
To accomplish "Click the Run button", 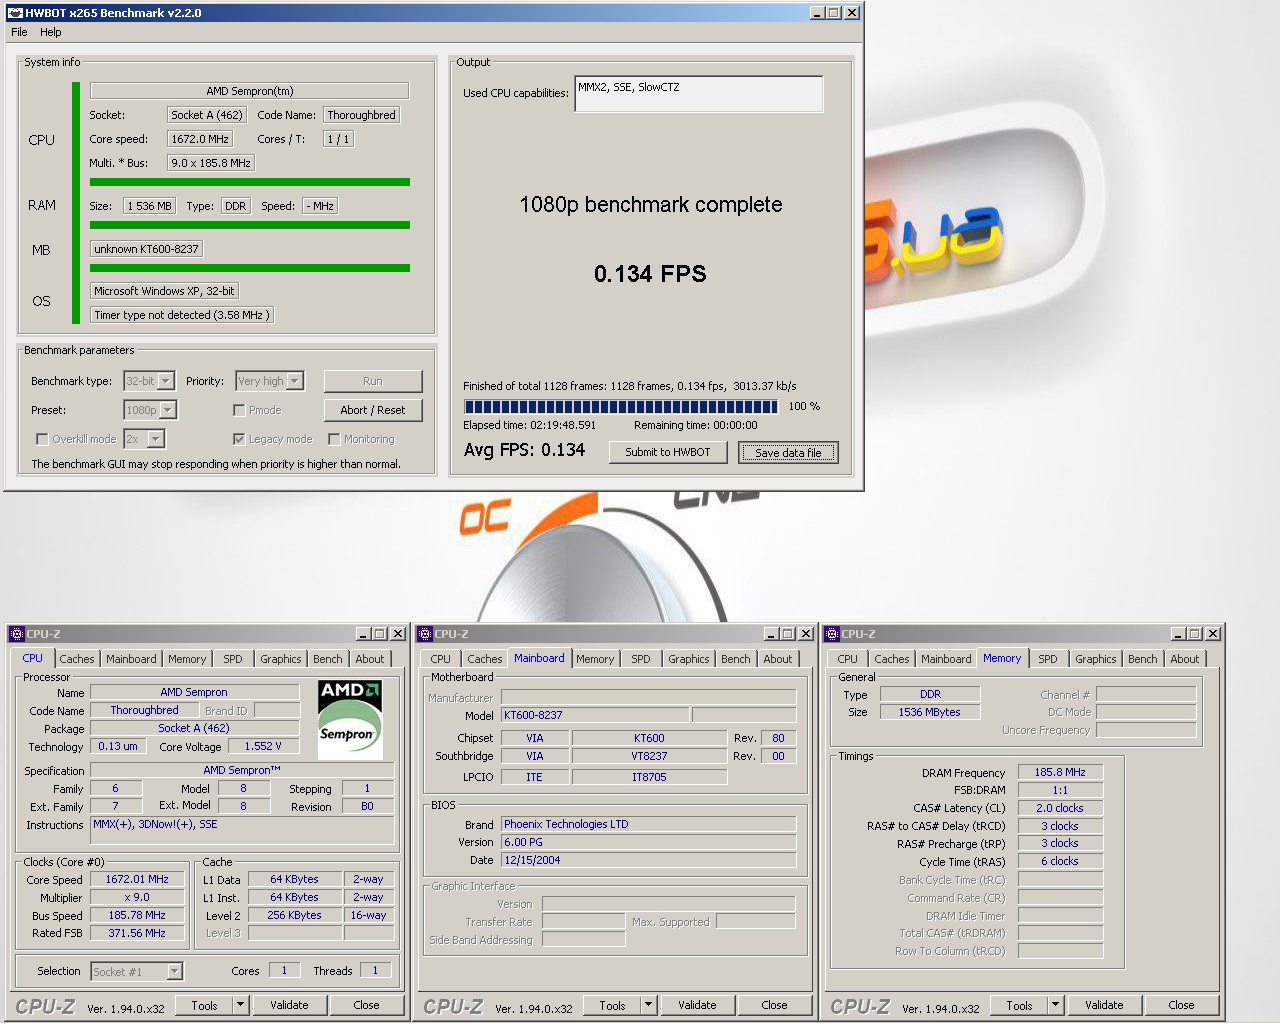I will 373,381.
